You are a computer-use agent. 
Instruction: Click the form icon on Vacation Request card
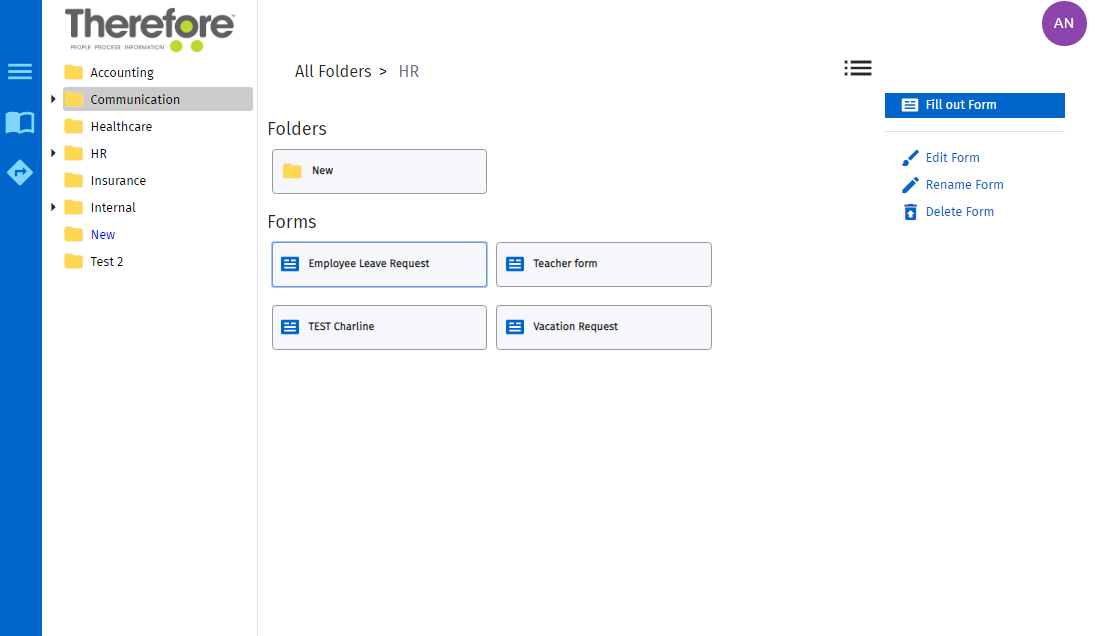[514, 326]
